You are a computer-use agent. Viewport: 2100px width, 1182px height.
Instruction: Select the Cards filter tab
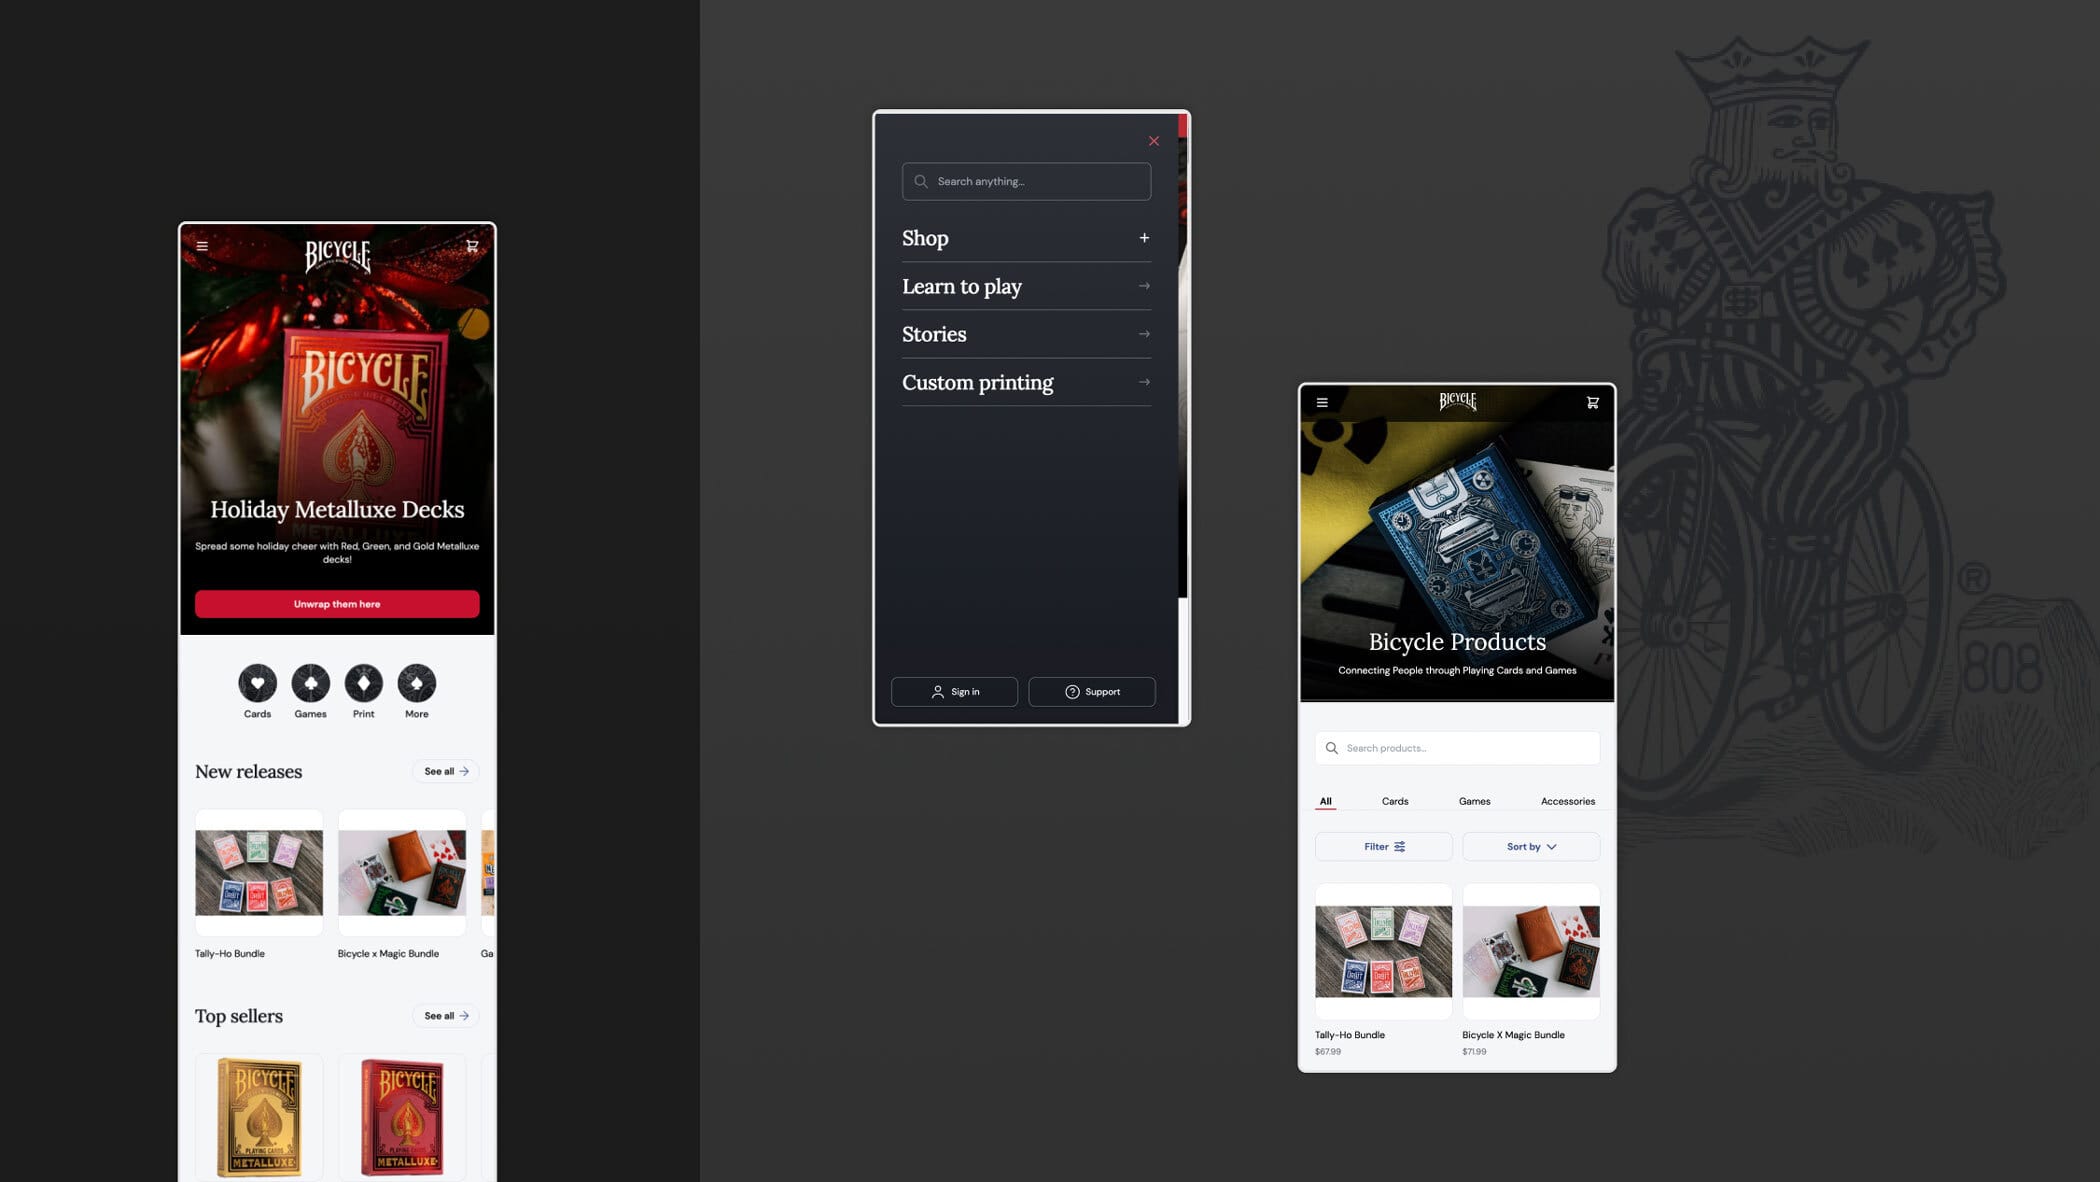1395,801
